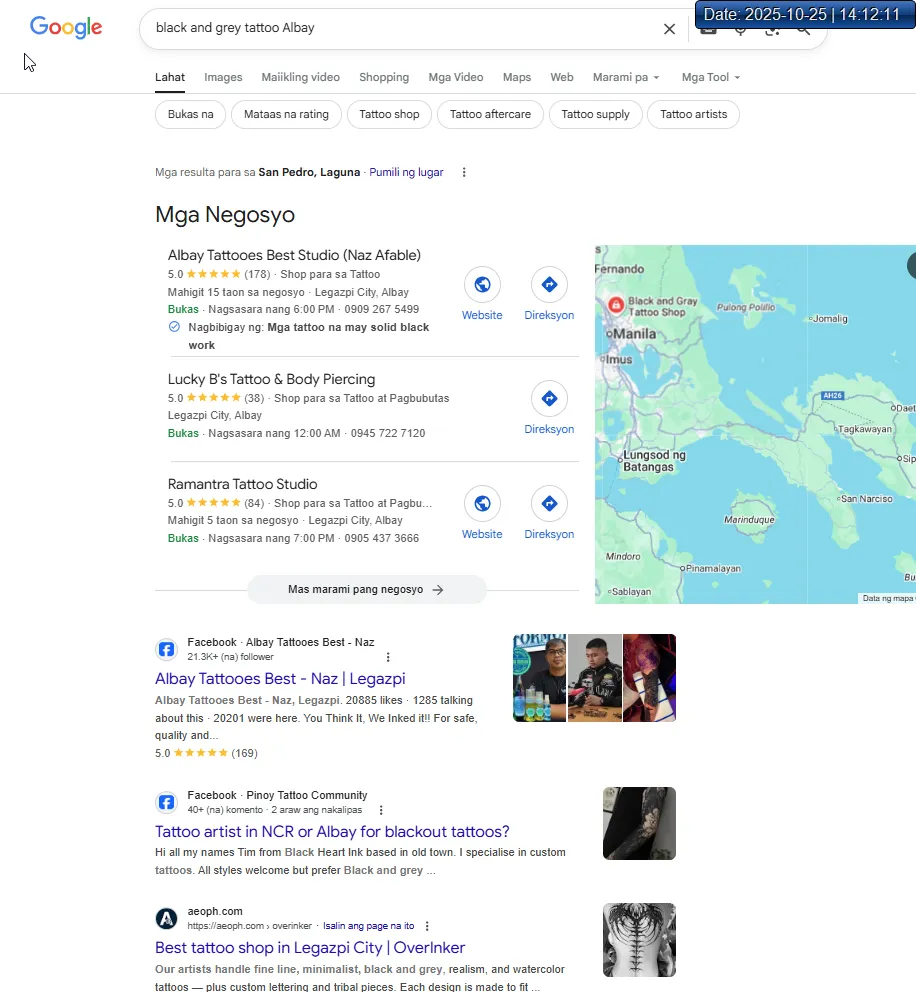The image size is (916, 992).
Task: Toggle the Bukas na filter chip
Action: pos(191,114)
